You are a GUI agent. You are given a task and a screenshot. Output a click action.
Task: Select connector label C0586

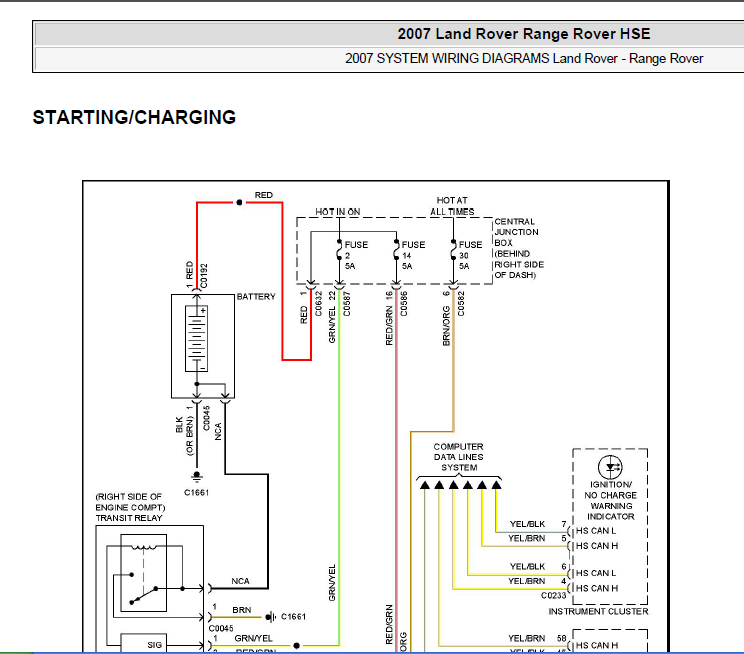(x=404, y=303)
